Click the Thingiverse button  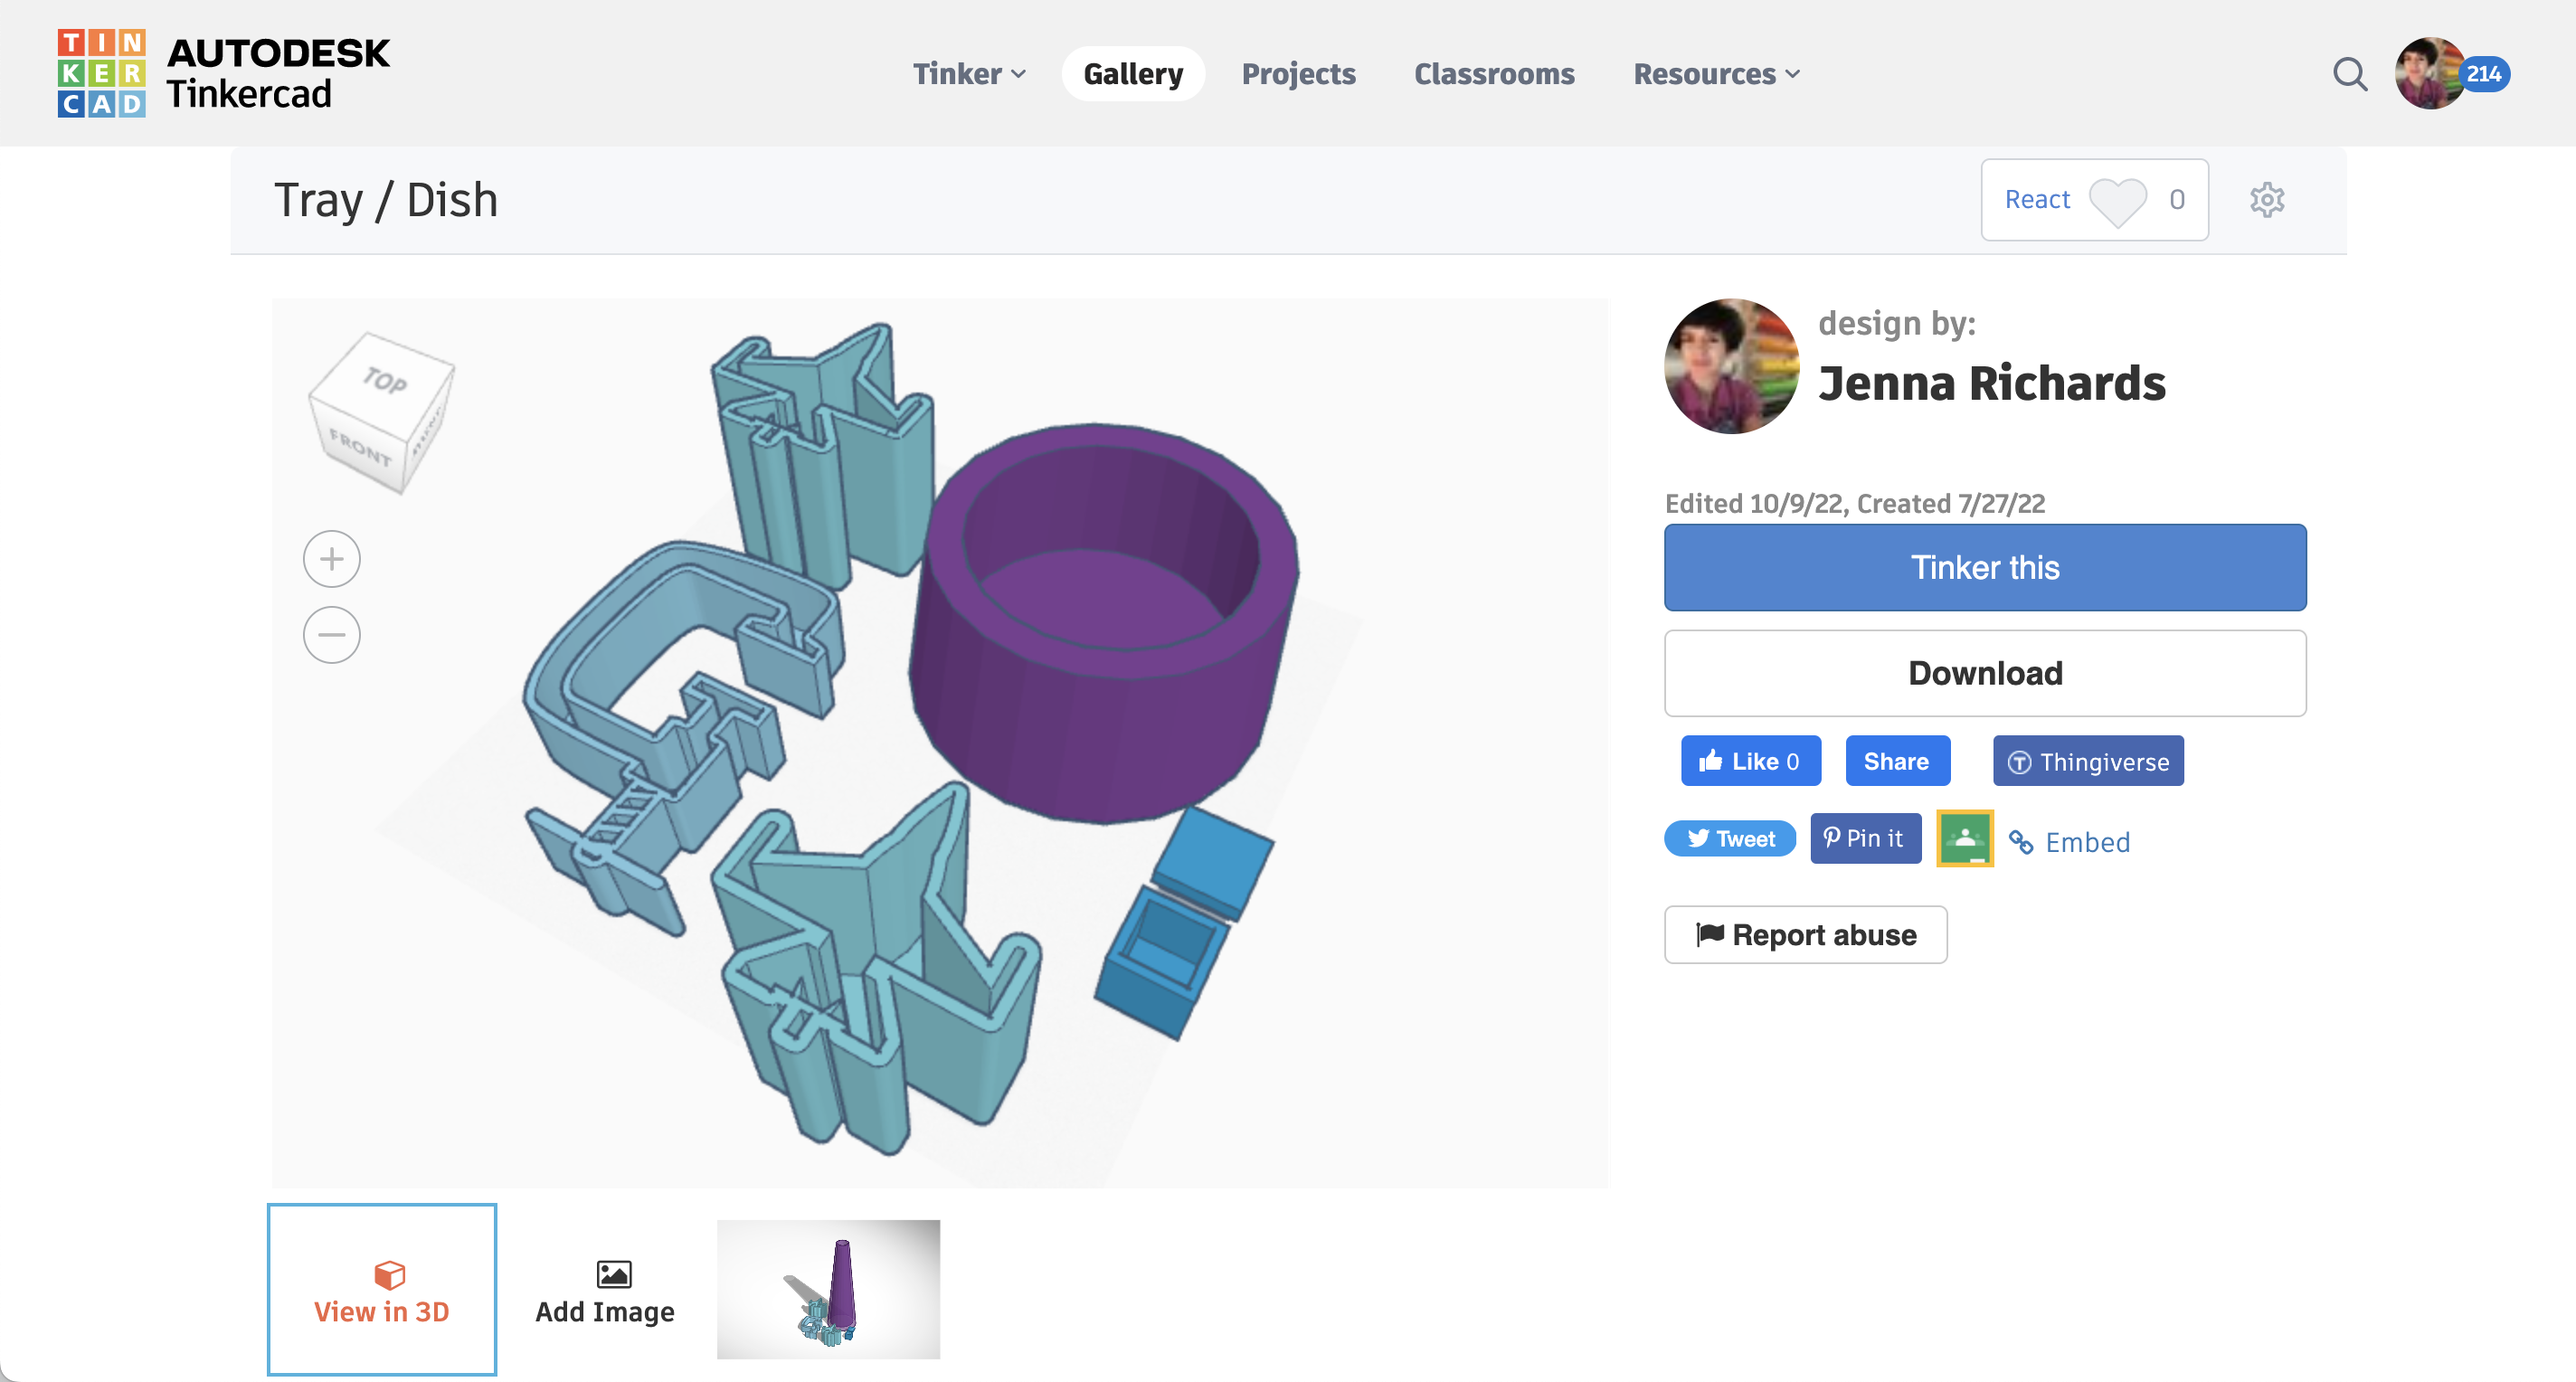pos(2087,762)
